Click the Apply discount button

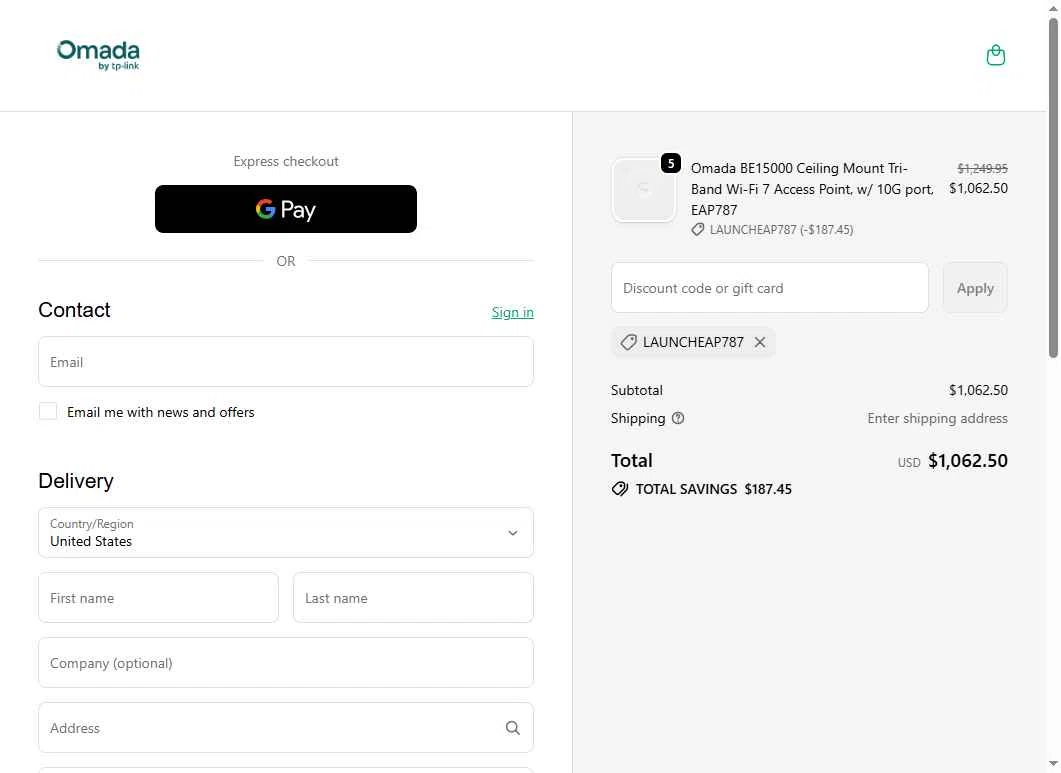tap(974, 288)
